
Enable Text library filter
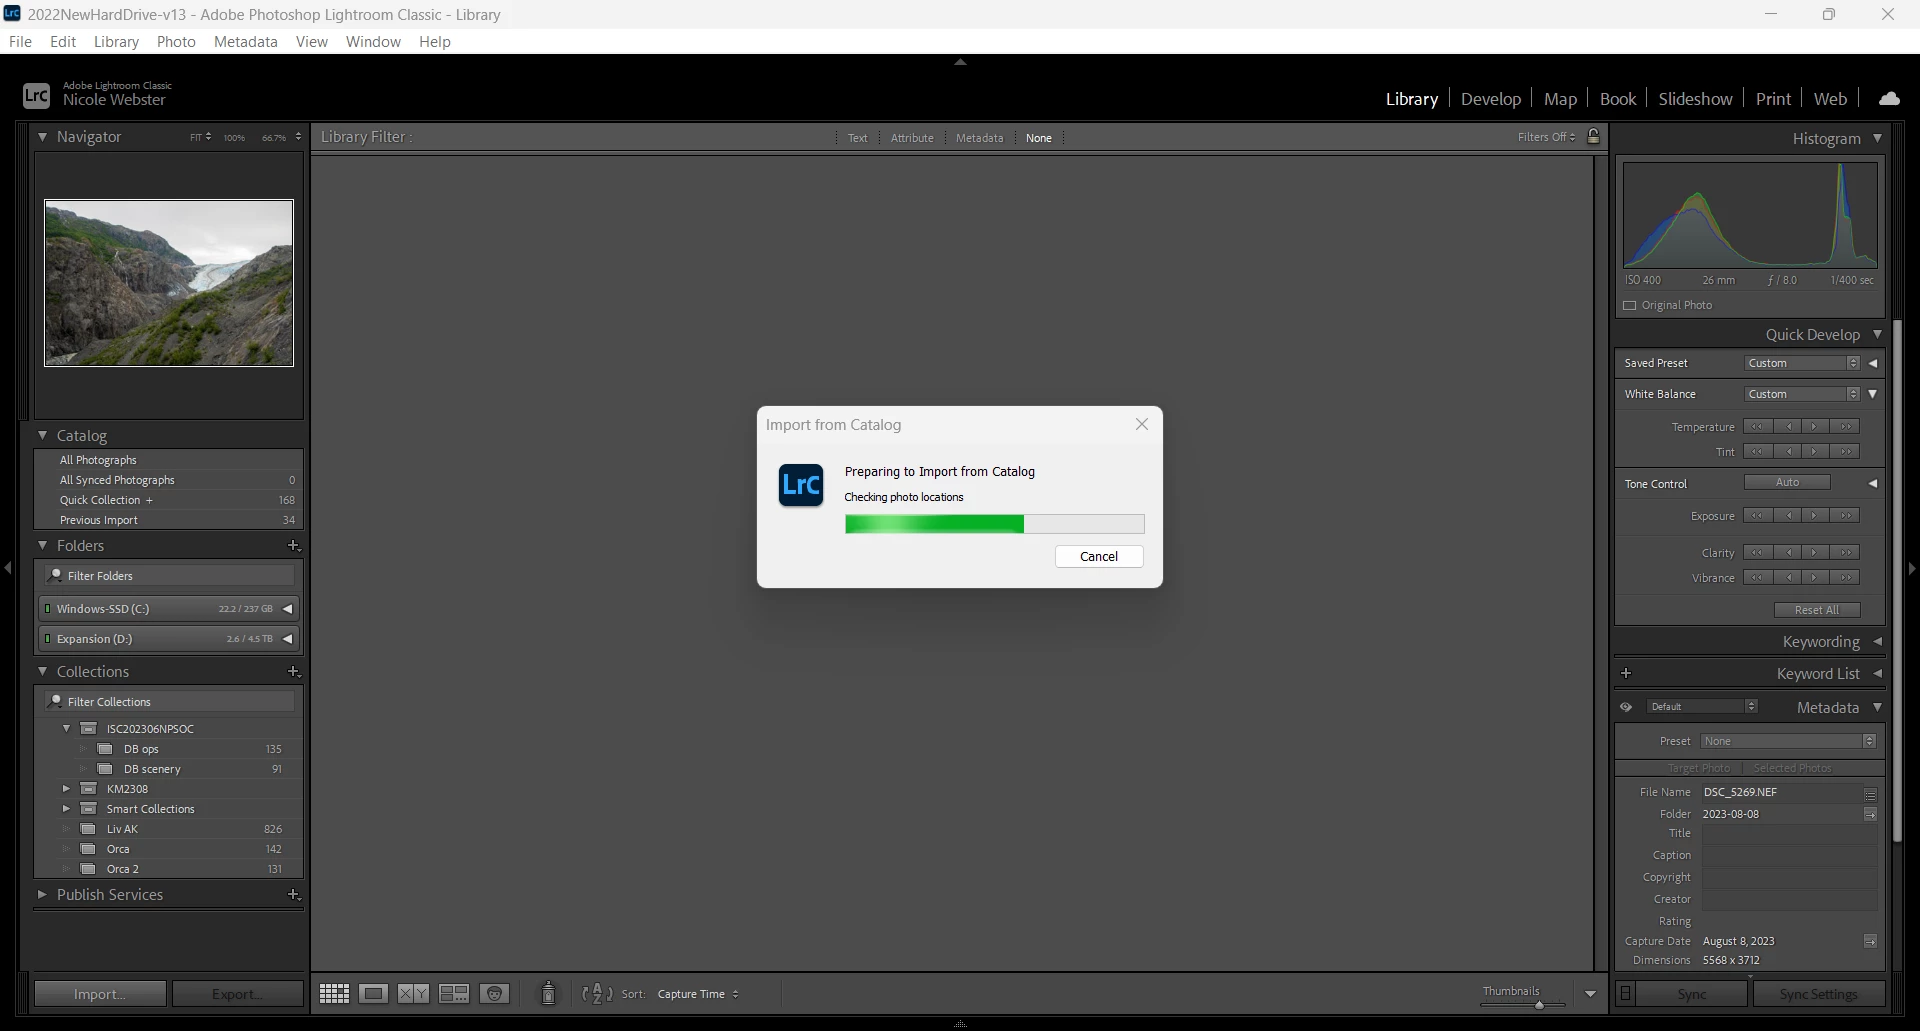pos(858,138)
